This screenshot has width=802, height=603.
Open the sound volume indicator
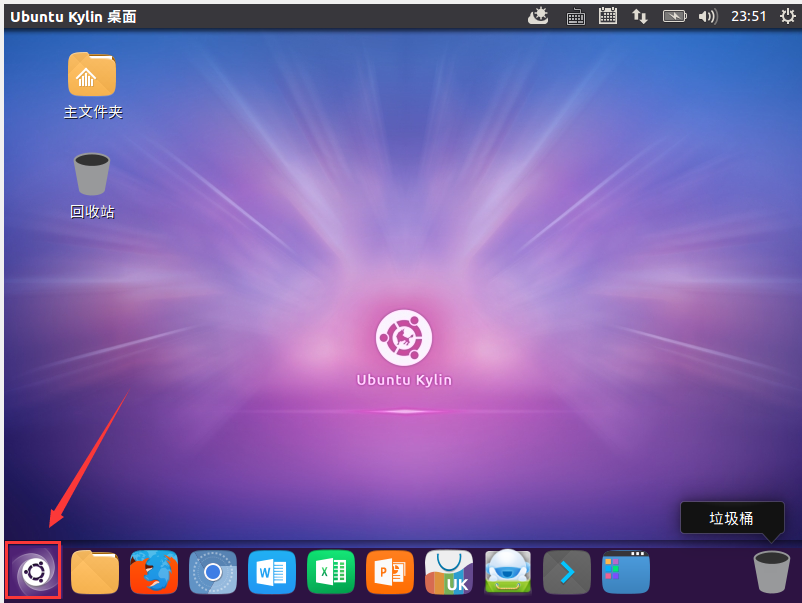click(x=708, y=17)
